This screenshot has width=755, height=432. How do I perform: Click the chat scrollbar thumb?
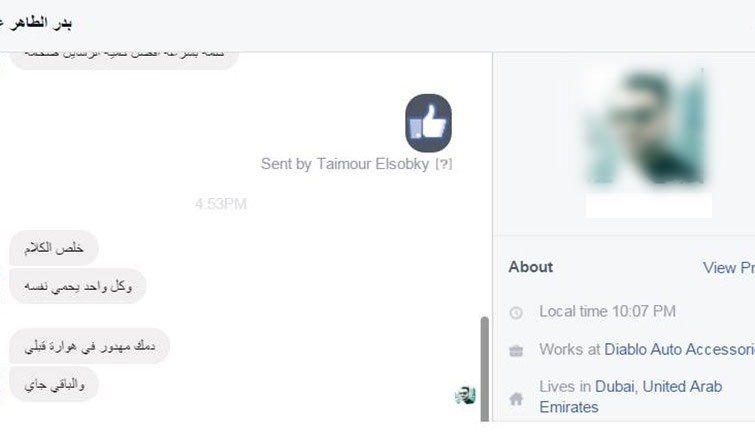coord(484,369)
